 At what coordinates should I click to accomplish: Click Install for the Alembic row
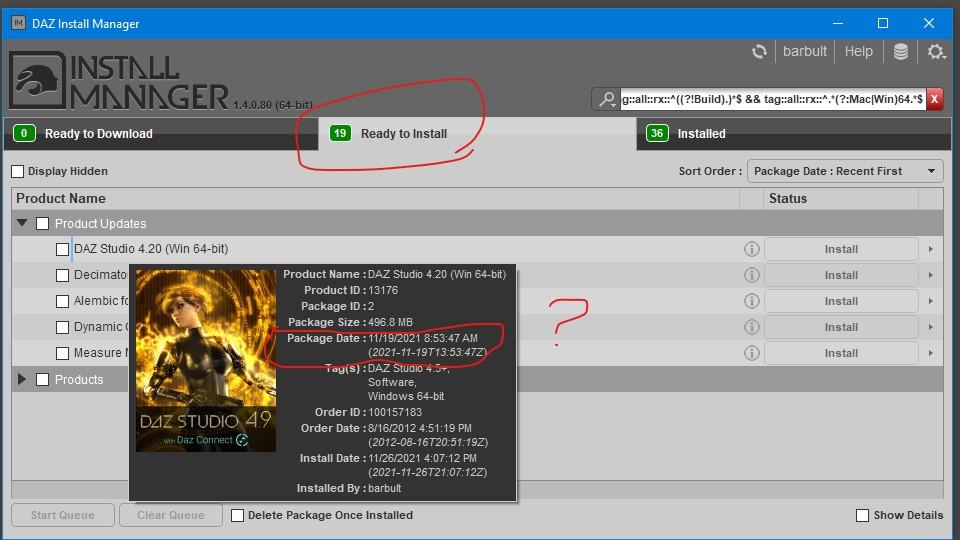(841, 301)
